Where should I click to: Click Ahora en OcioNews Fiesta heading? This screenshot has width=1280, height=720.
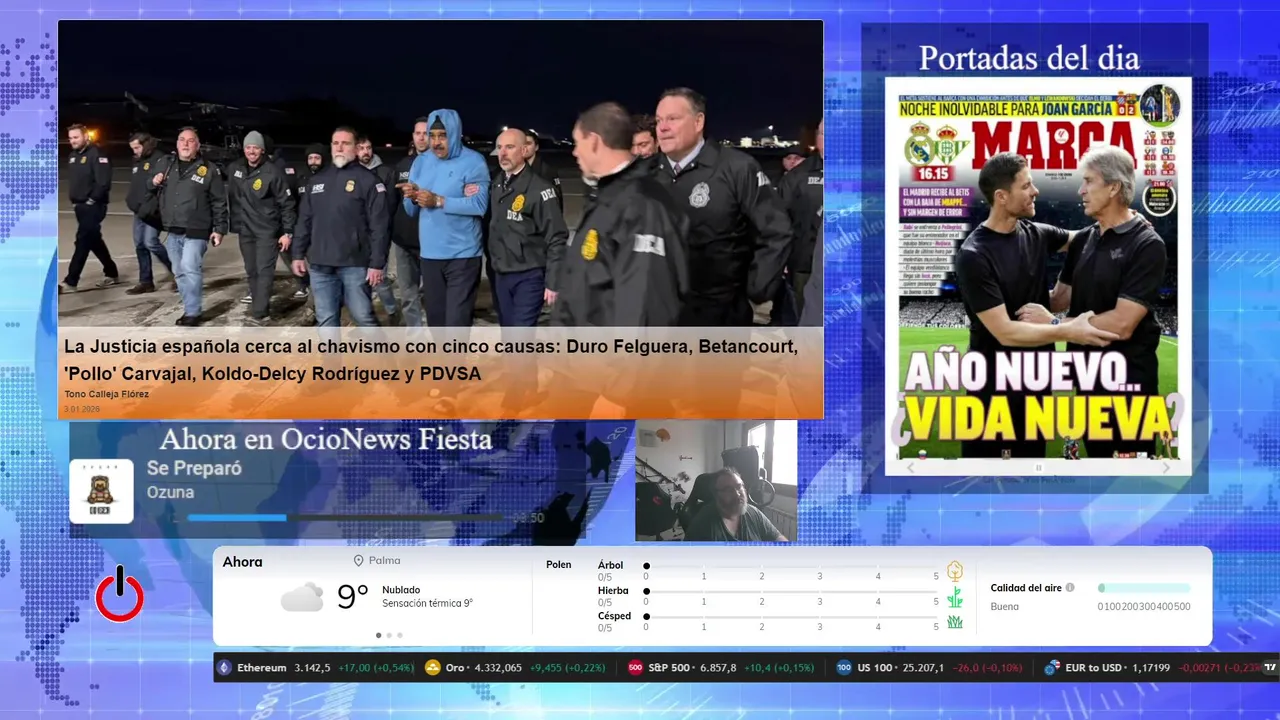(x=326, y=439)
